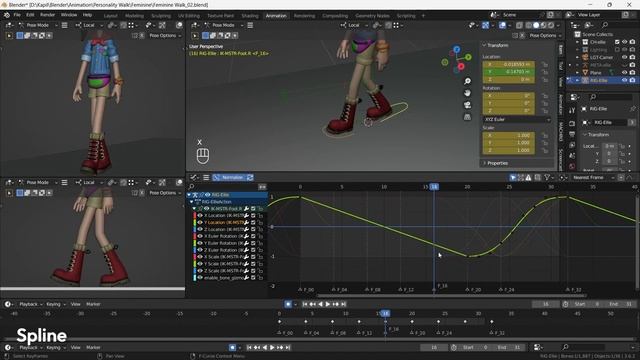Switch to the Animation workspace tab
640x360 pixels.
click(276, 16)
